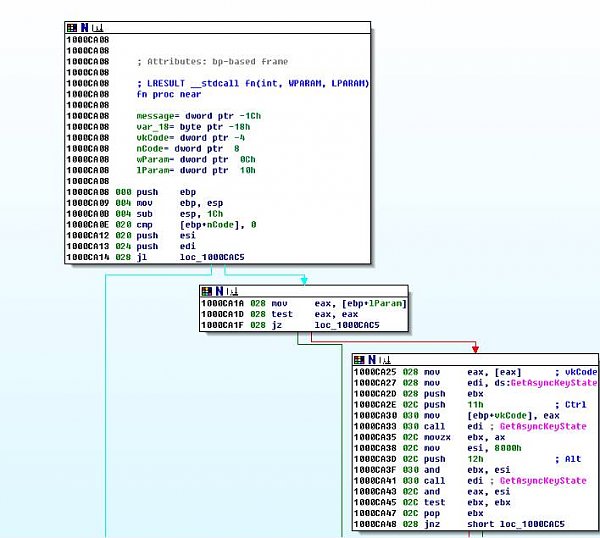The image size is (600, 538).
Task: Click the 'and ebx, esi' instruction
Action: 467,470
